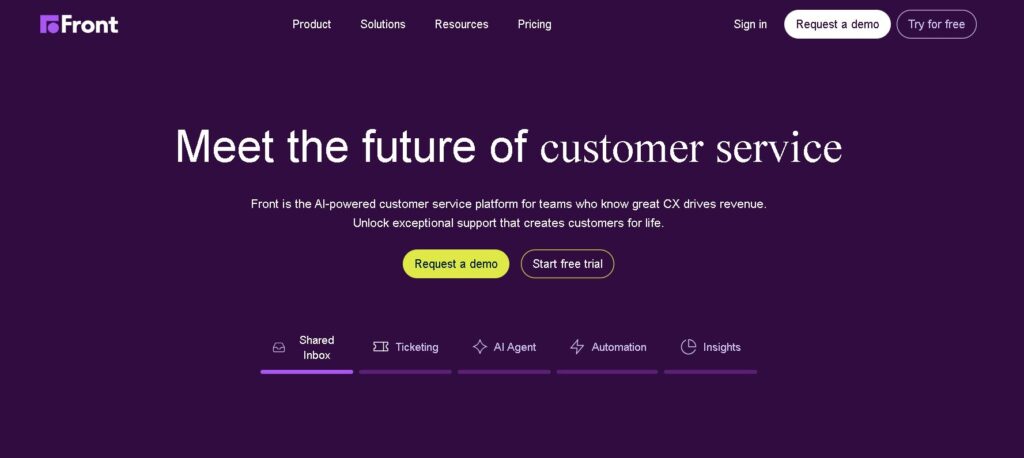Select the AI Agent sparkle icon
1024x458 pixels.
click(480, 347)
